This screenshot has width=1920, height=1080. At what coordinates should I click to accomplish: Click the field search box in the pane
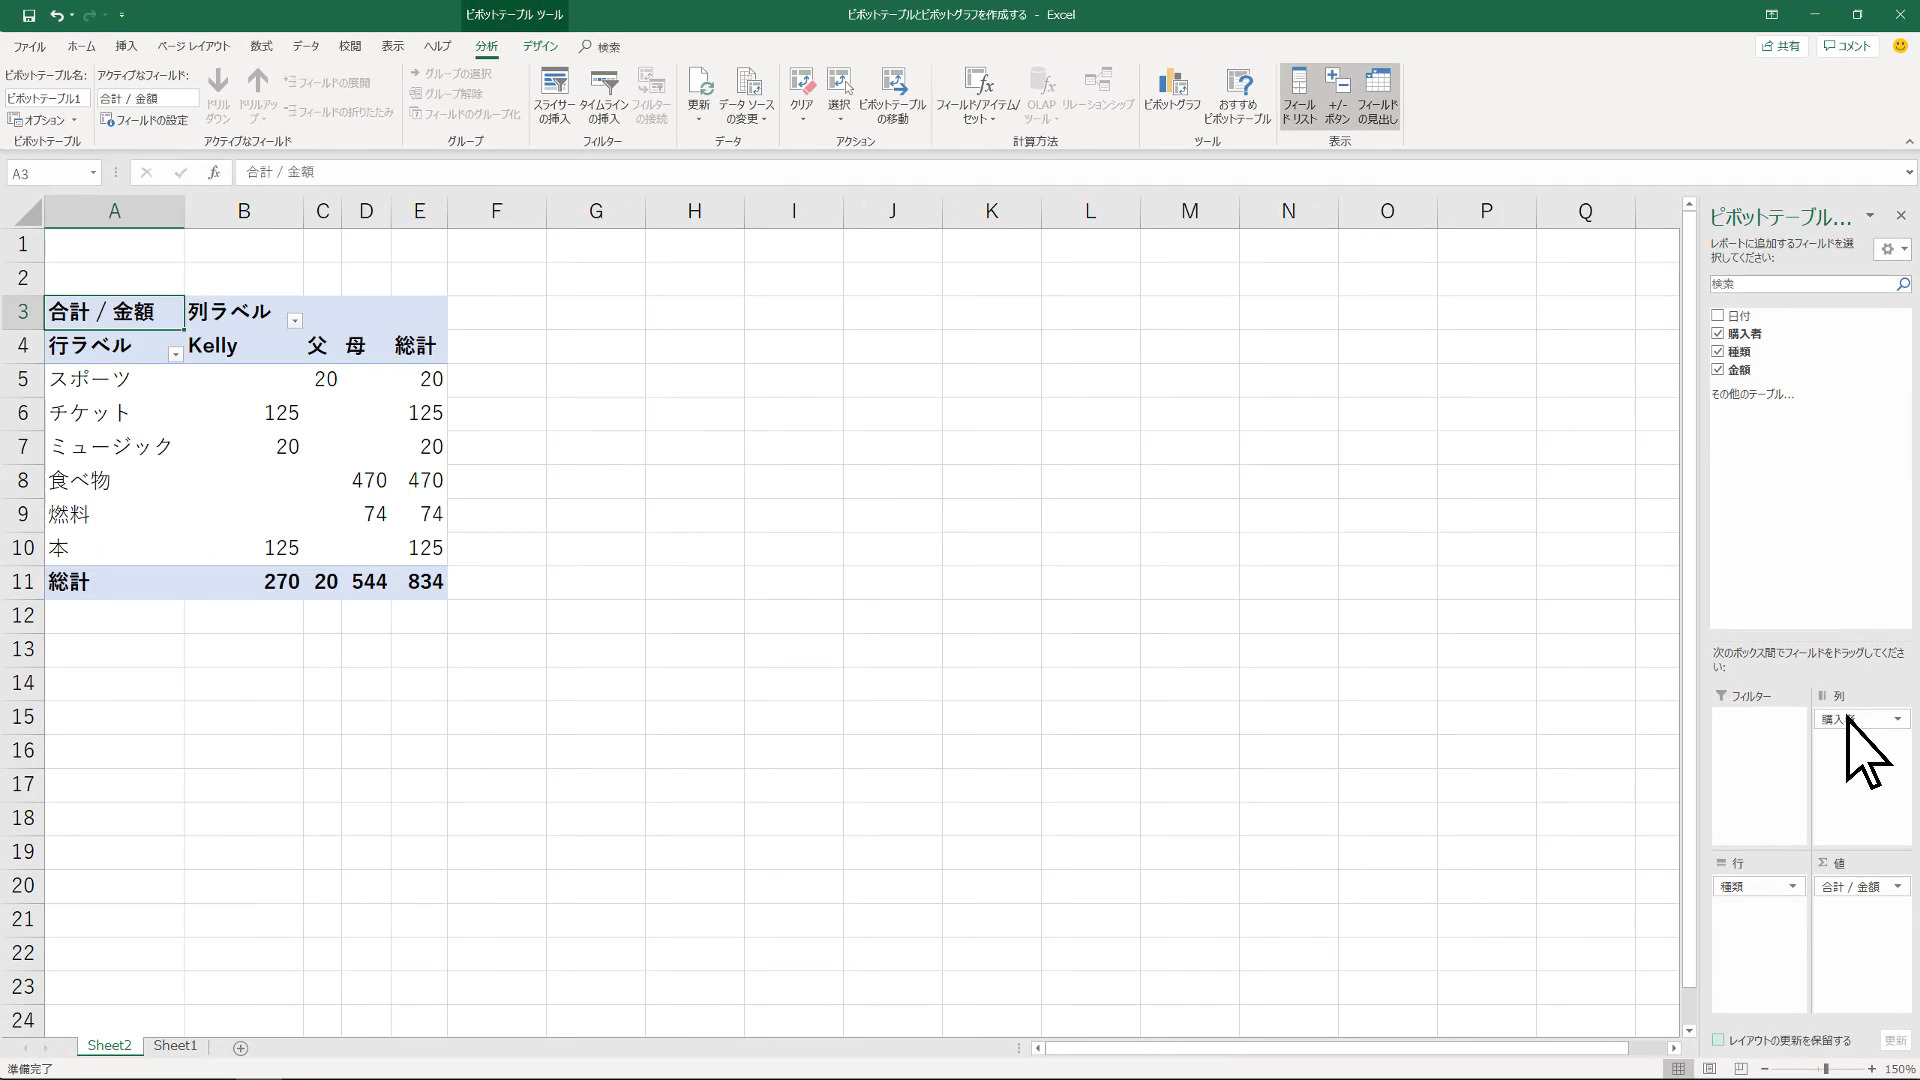[1801, 284]
